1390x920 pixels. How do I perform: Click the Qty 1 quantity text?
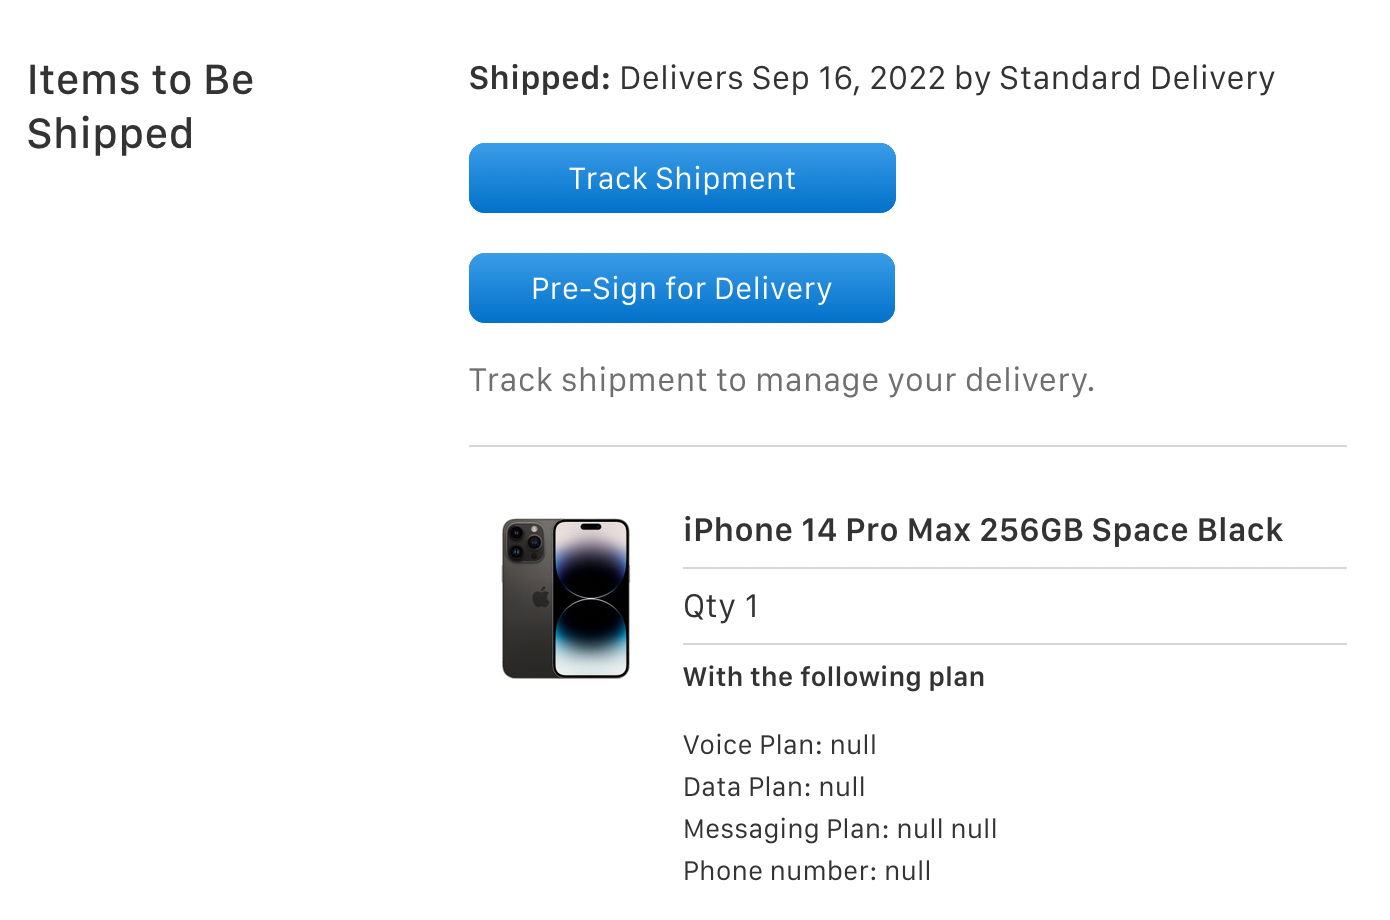[x=720, y=606]
